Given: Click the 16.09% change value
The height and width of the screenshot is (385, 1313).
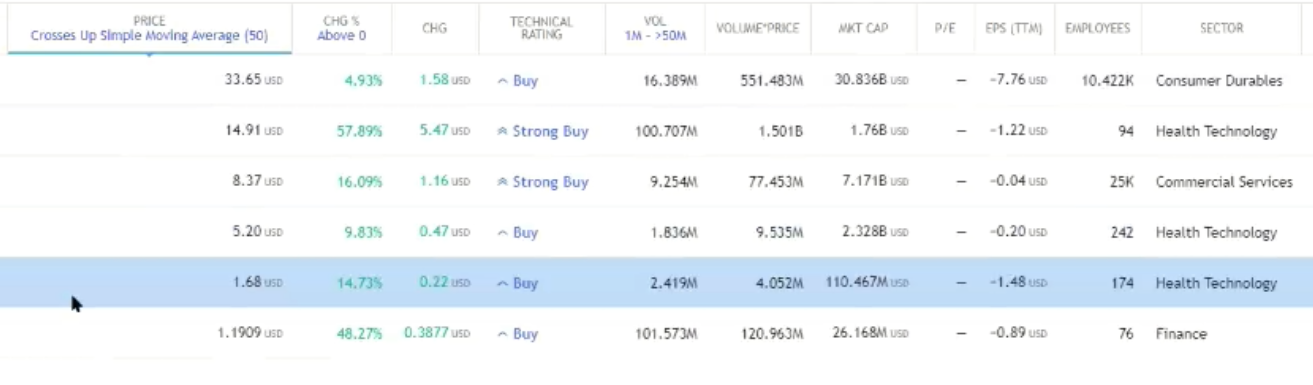Looking at the screenshot, I should 359,182.
